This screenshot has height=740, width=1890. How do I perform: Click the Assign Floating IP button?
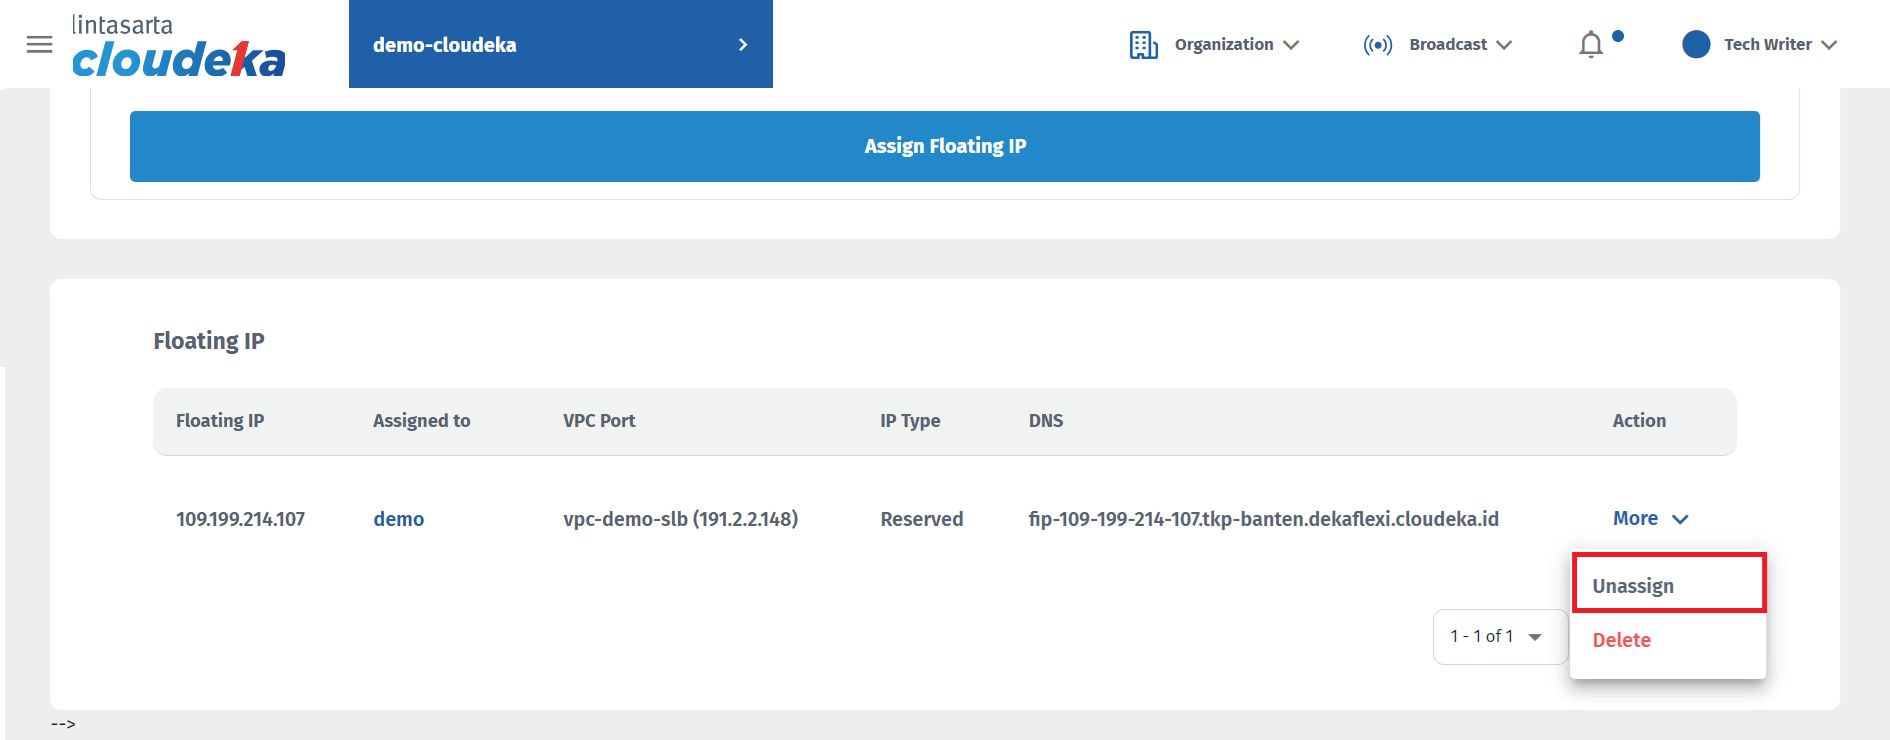click(x=944, y=146)
